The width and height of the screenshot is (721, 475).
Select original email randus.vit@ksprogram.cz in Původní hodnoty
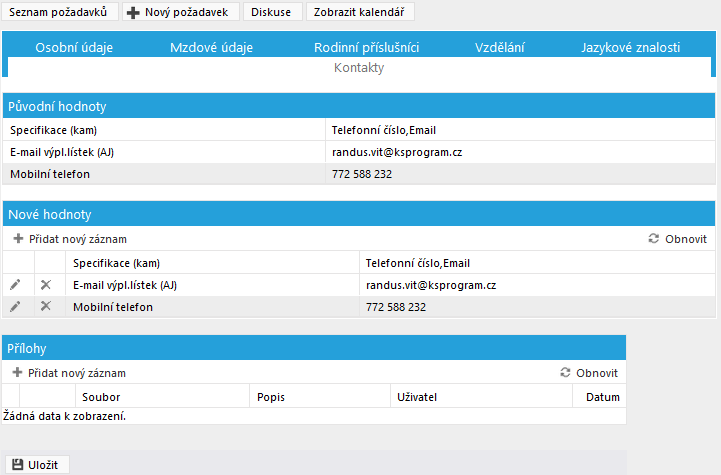click(x=397, y=152)
